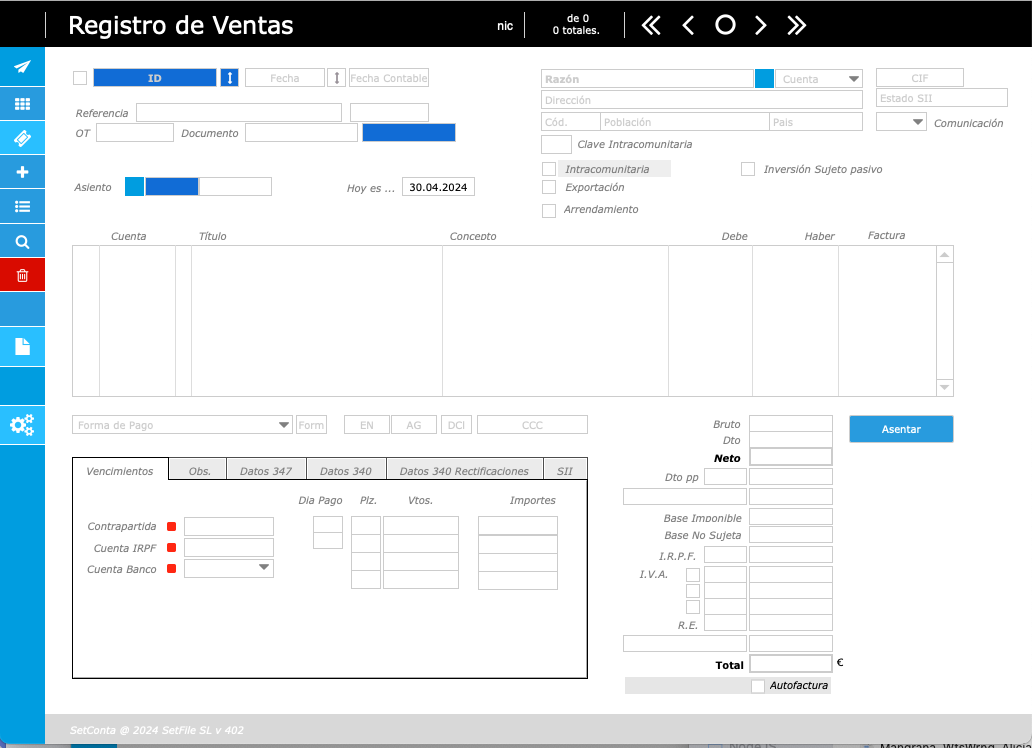Screen dimensions: 1032x748
Task: Click the paper plane send icon in sidebar
Action: 22,67
